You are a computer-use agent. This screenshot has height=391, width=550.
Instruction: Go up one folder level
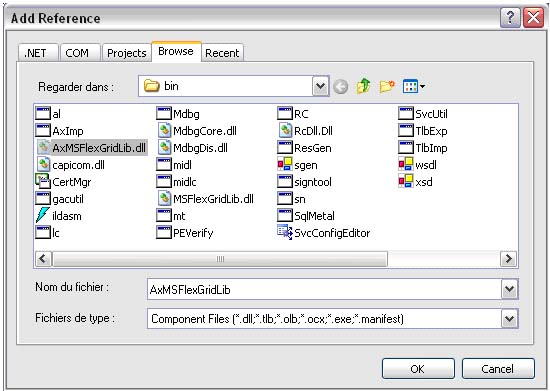pos(364,86)
